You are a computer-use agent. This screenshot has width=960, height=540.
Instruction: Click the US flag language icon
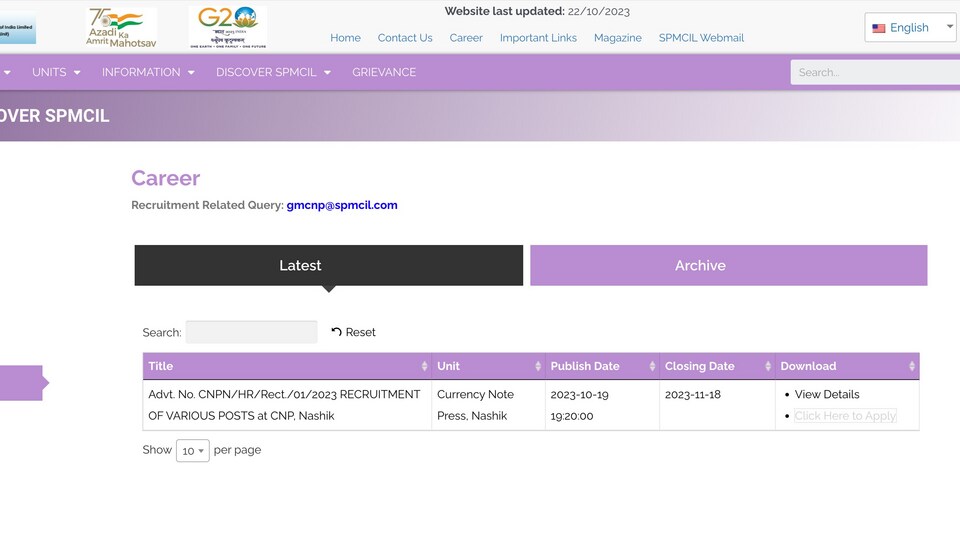(x=879, y=28)
